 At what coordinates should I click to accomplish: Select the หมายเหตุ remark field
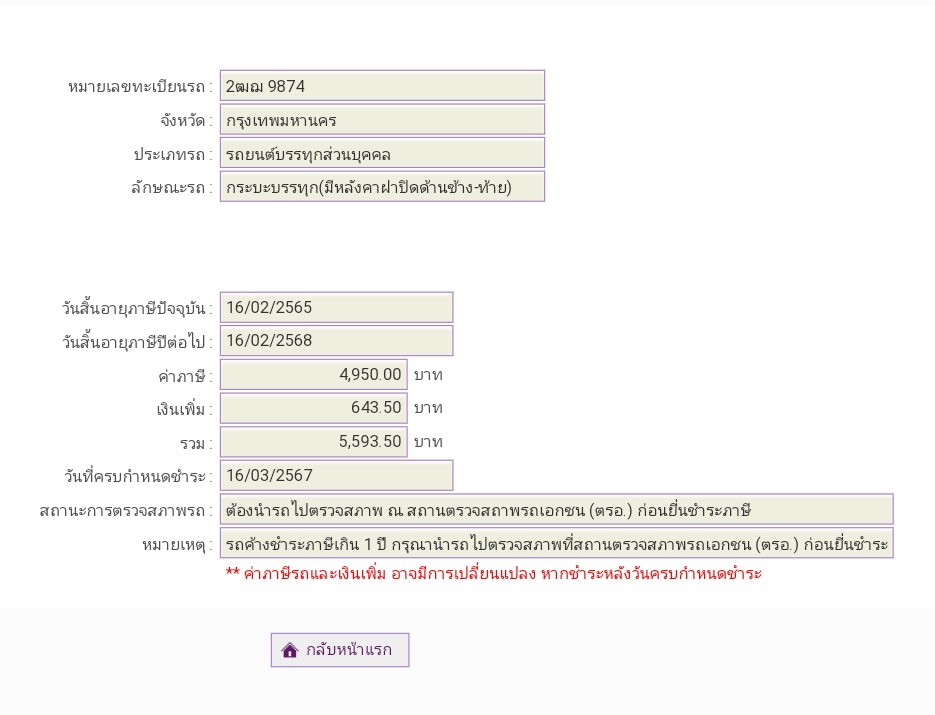click(556, 543)
